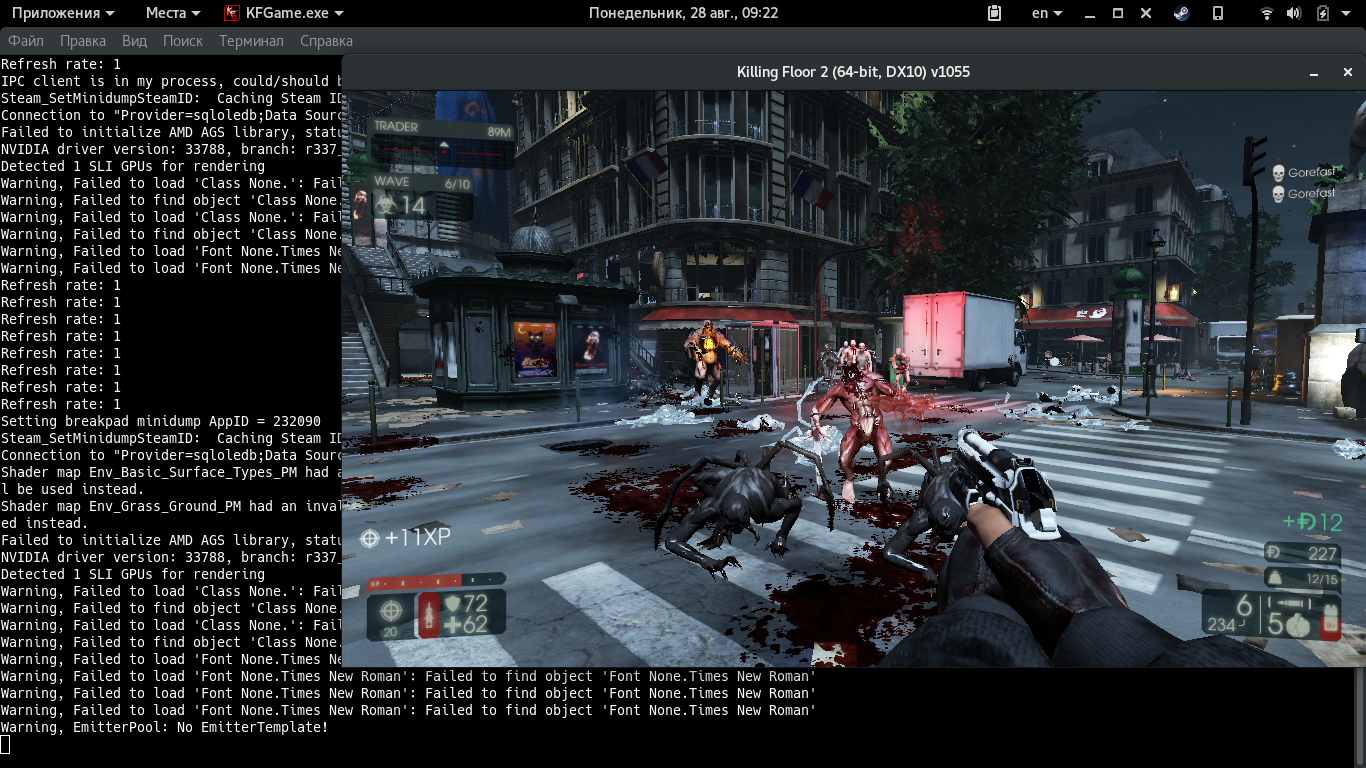Click the zed remaining biohazard icon beside 14
The height and width of the screenshot is (768, 1366).
[x=386, y=205]
